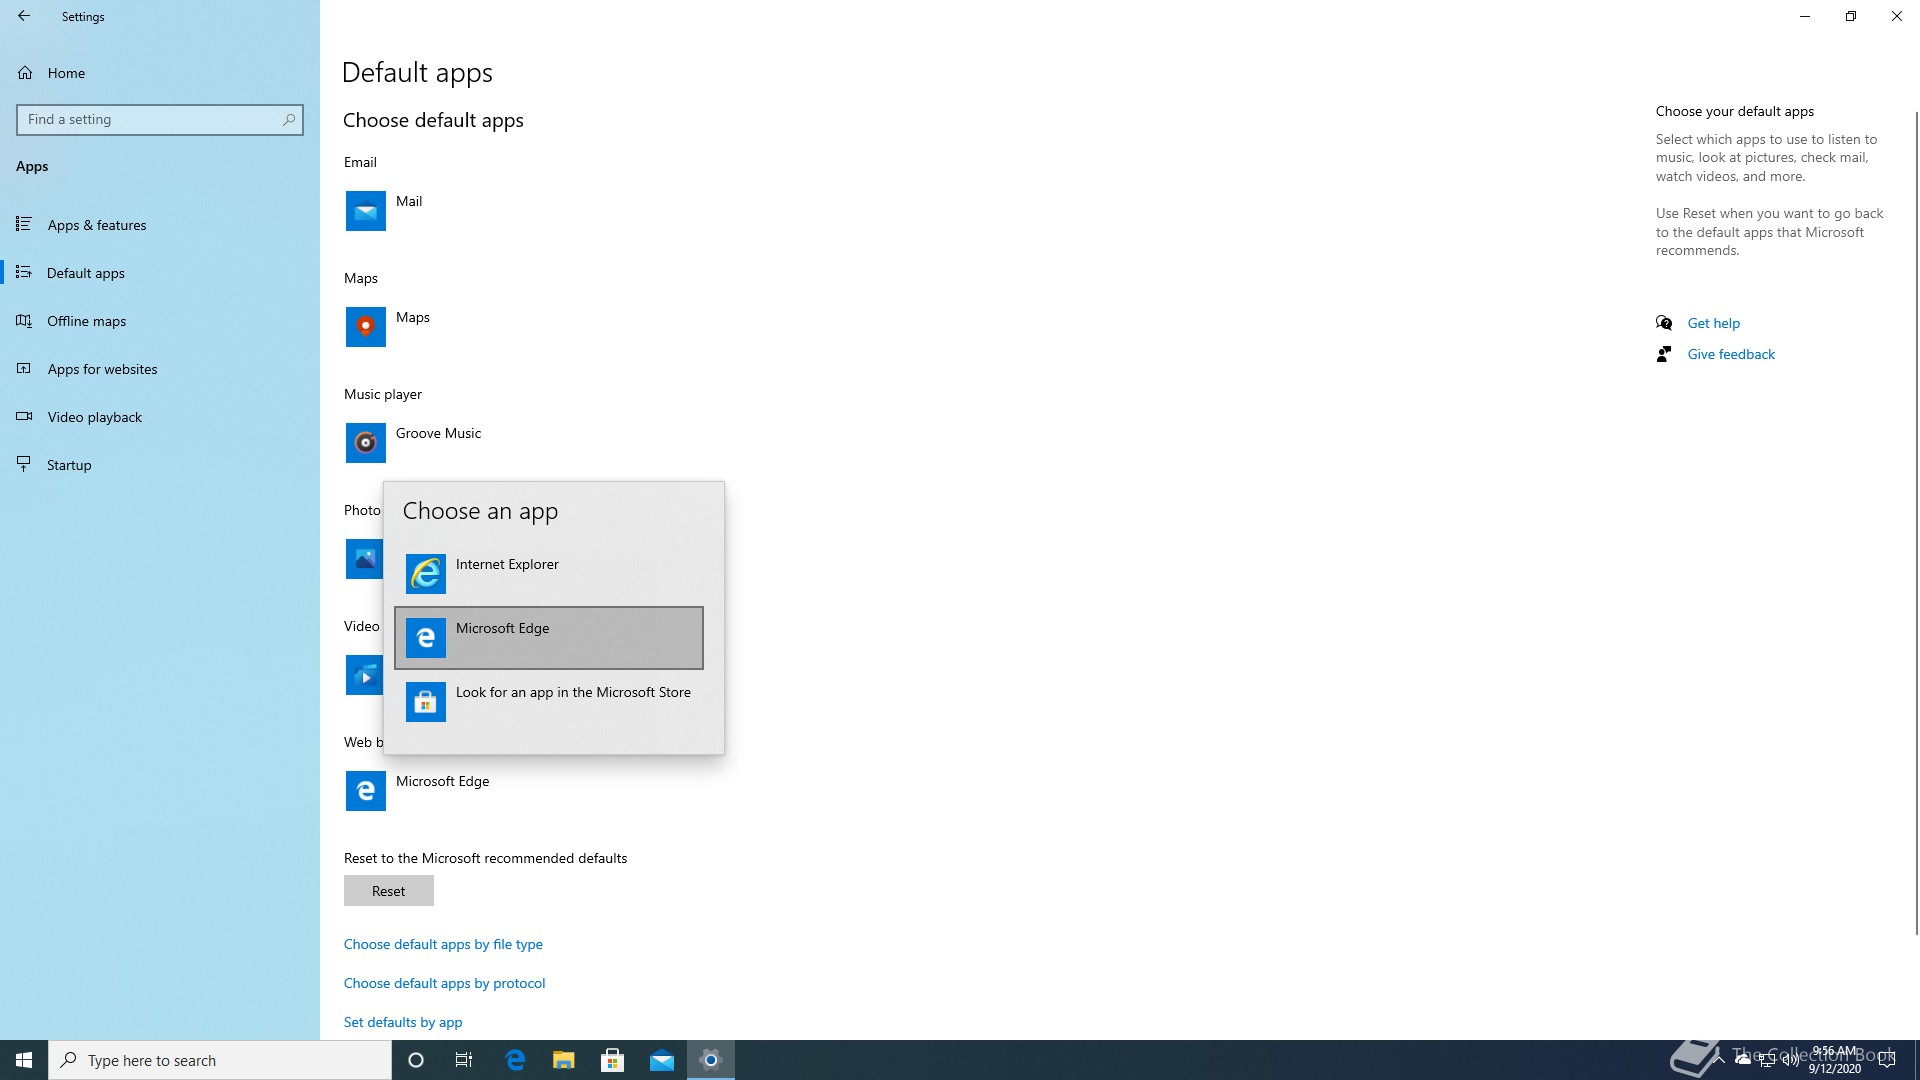Select Microsoft Edge in Choose an app
This screenshot has width=1920, height=1080.
(549, 638)
